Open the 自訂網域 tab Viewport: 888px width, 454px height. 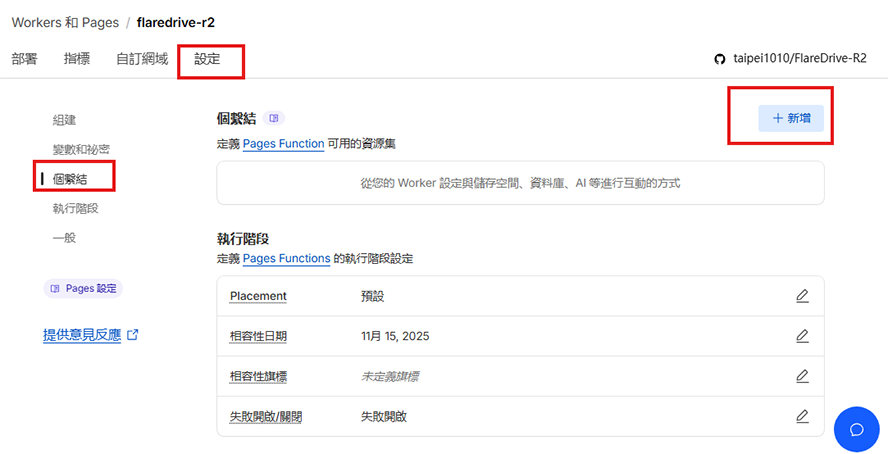(x=142, y=59)
